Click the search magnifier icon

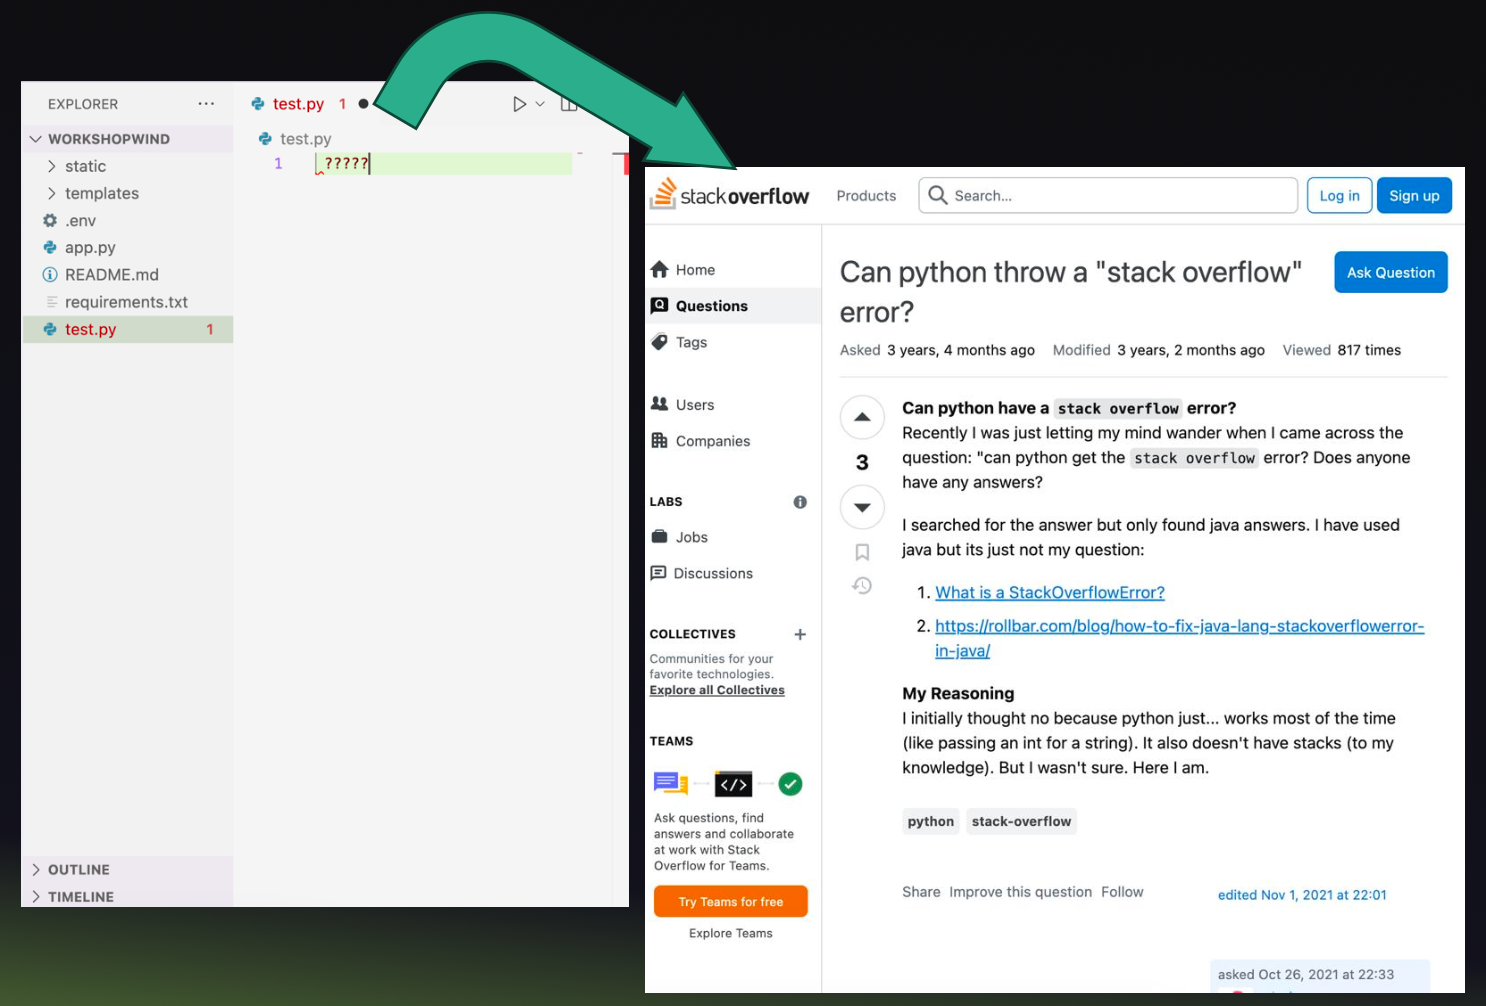tap(937, 195)
